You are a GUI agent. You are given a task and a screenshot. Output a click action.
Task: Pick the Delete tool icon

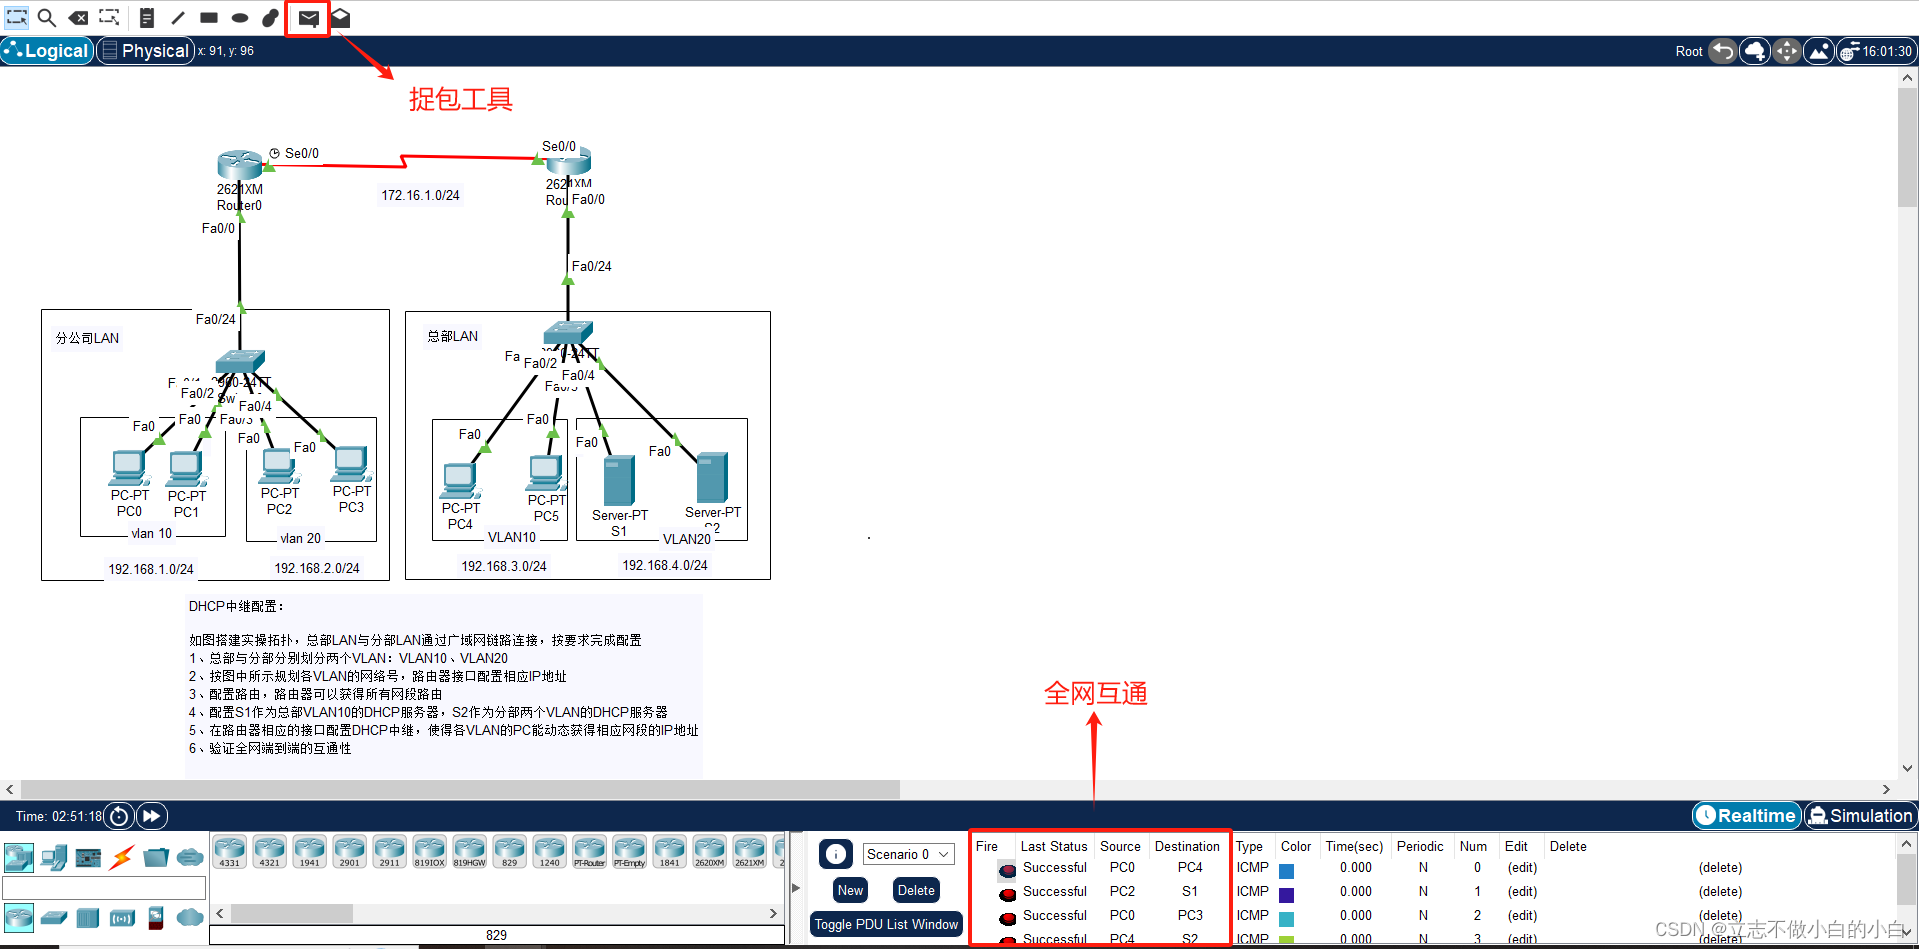(x=78, y=17)
